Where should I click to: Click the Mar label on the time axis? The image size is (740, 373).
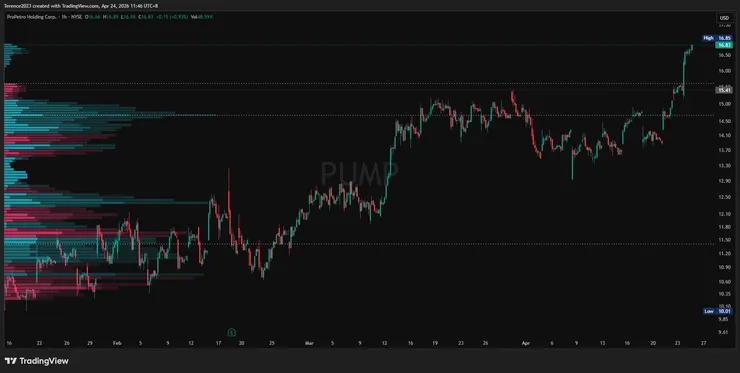pyautogui.click(x=309, y=343)
